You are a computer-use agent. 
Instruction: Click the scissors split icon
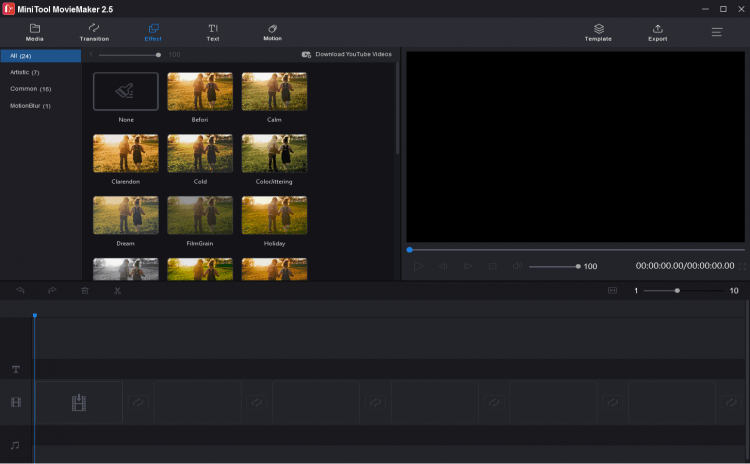point(117,291)
